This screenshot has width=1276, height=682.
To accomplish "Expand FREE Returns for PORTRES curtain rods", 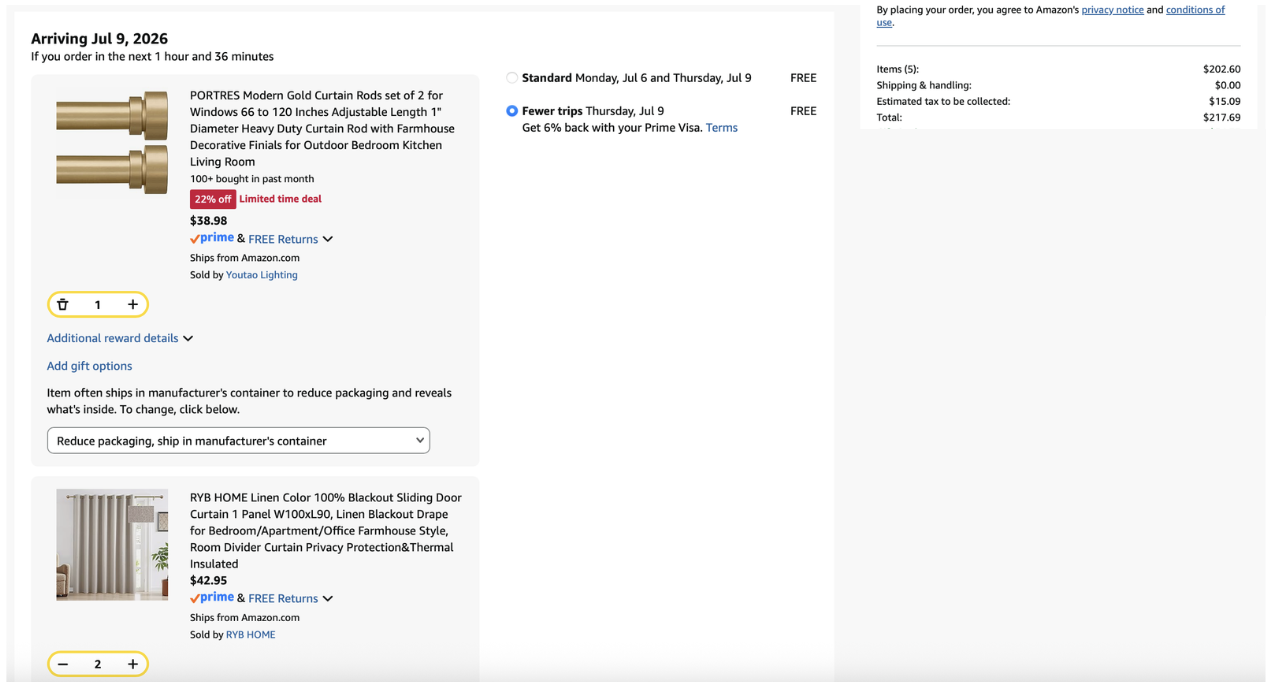I will pos(291,239).
